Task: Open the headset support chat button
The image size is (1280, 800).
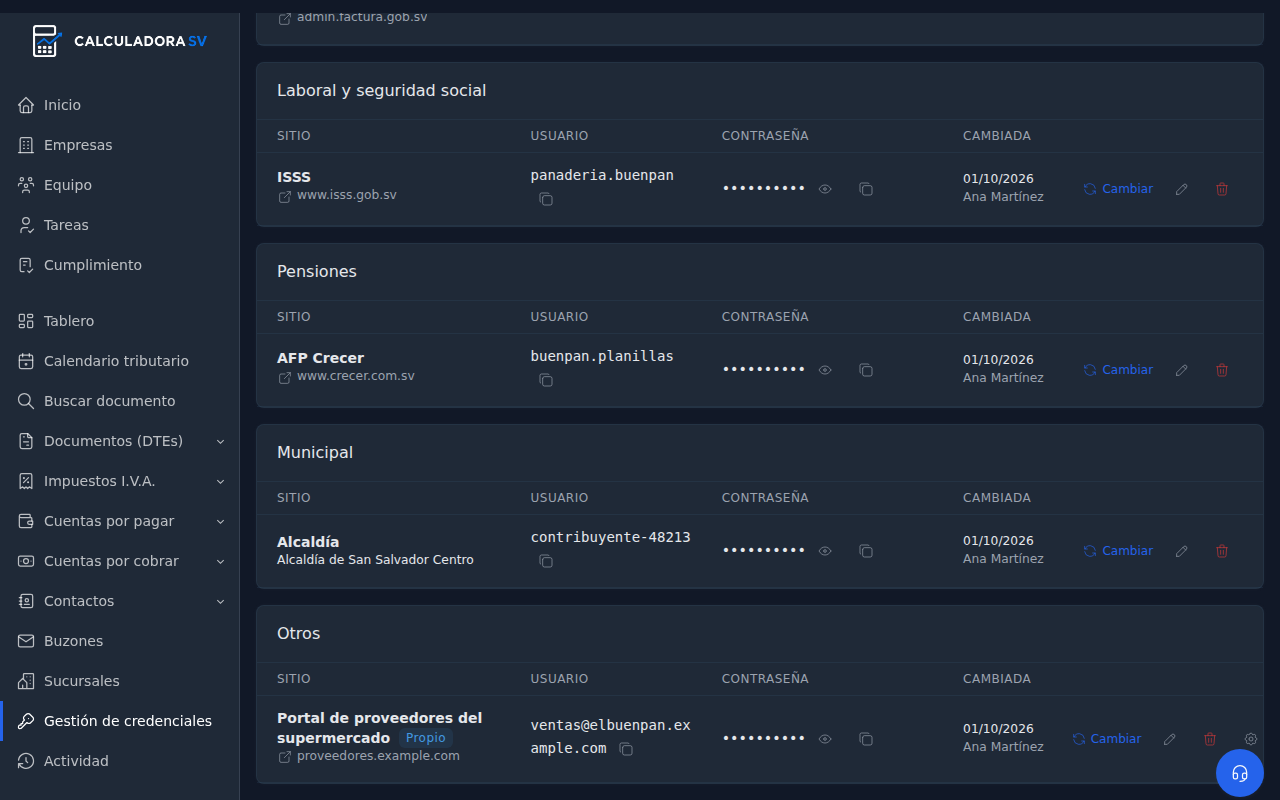Action: [x=1240, y=773]
